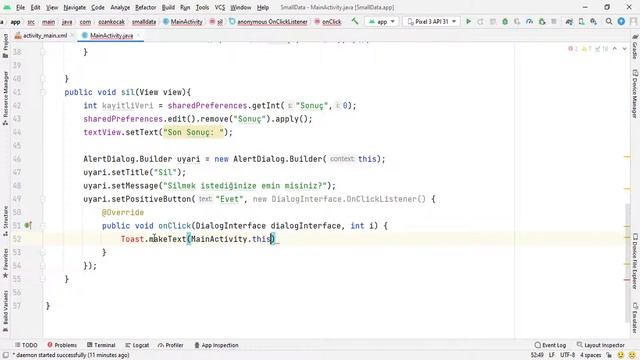
Task: Collapse the fold marker at line 49
Action: tap(43, 199)
